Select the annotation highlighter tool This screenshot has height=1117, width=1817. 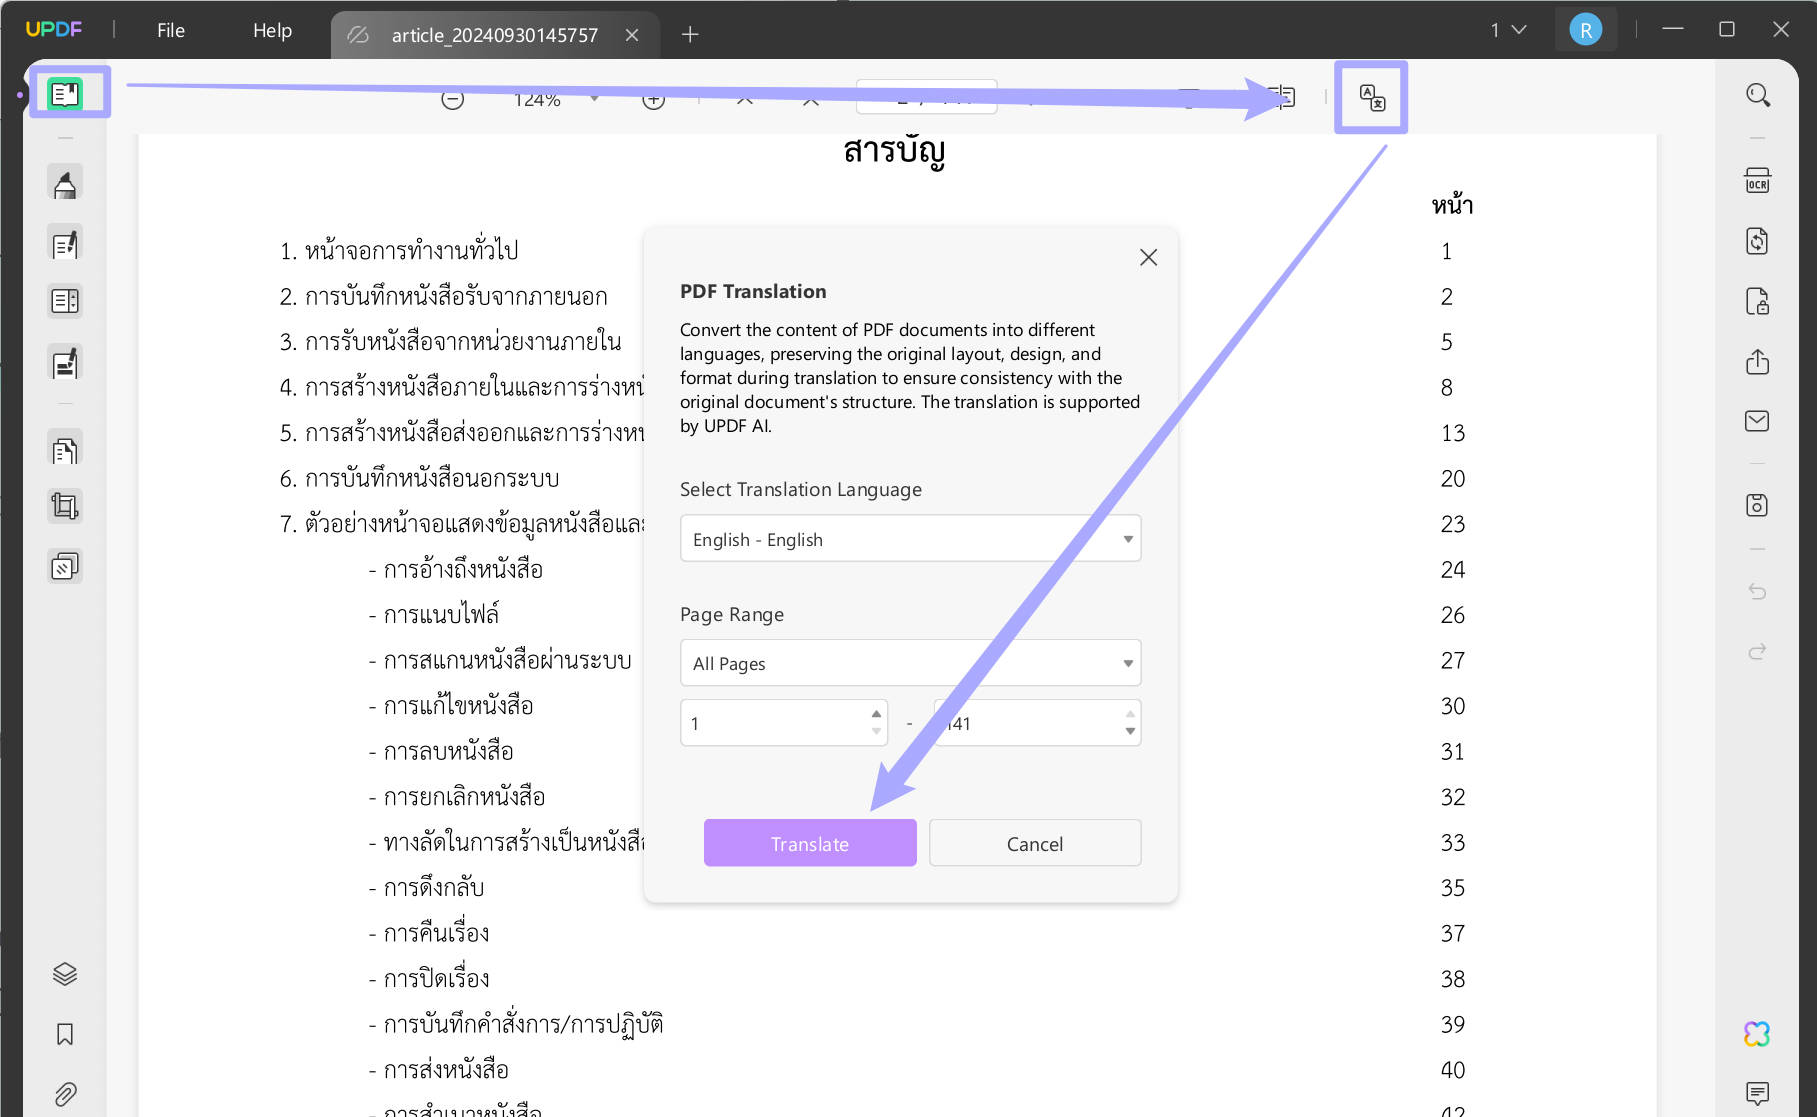65,182
